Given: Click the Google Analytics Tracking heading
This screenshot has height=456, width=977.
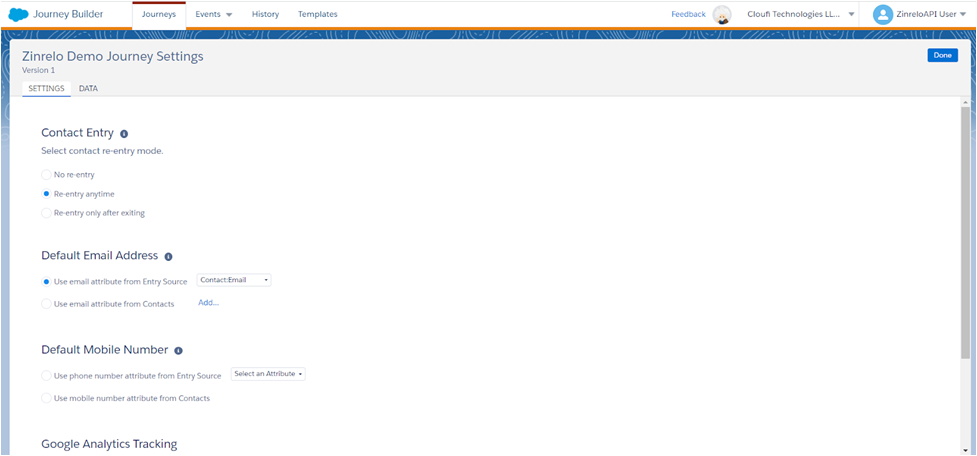Looking at the screenshot, I should click(x=109, y=444).
